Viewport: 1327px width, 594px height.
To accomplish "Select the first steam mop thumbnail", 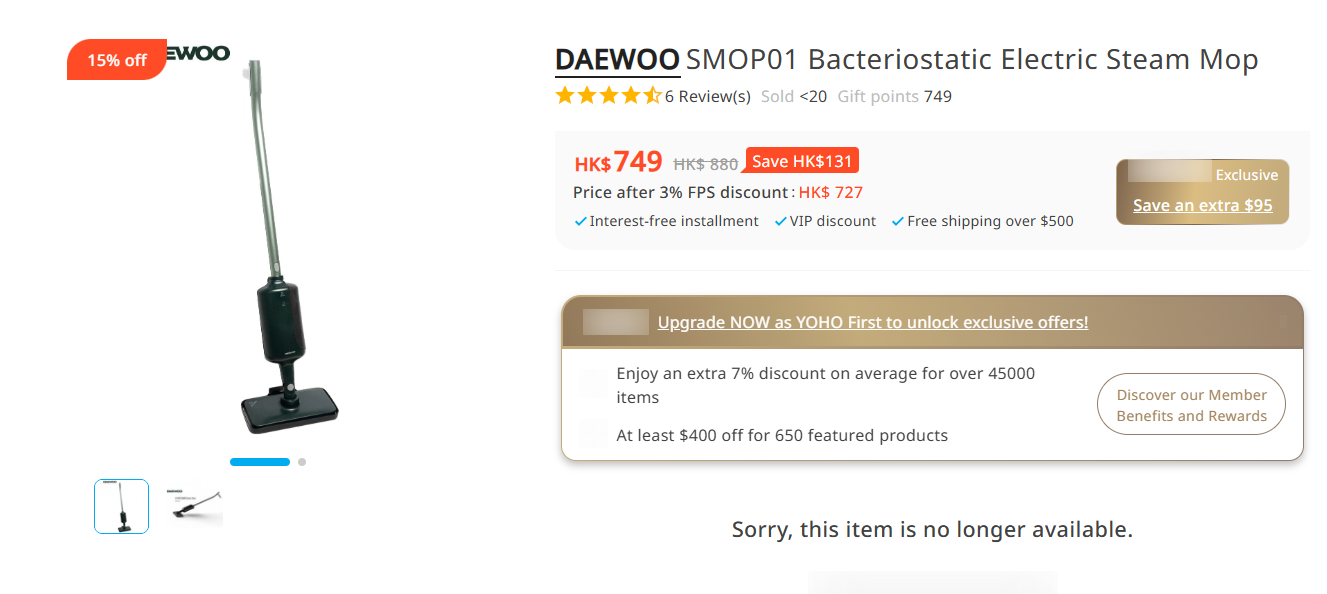I will 121,506.
